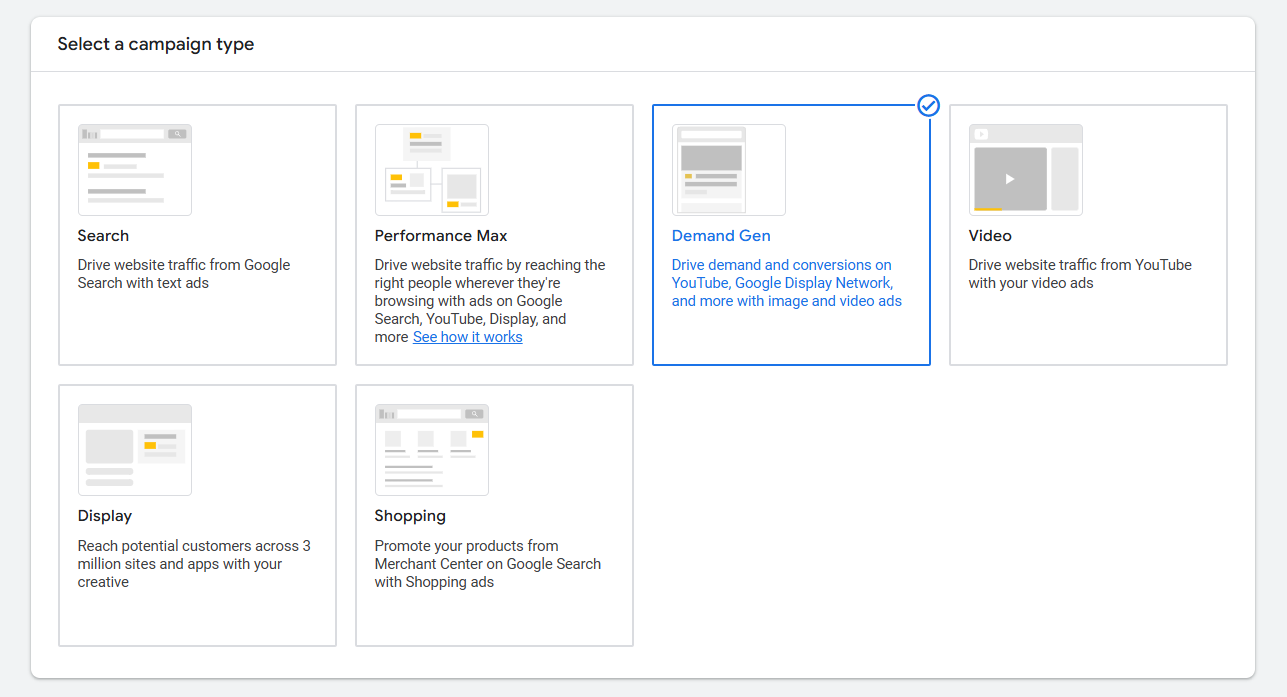Click the Display '3 million sites' description

coord(194,564)
